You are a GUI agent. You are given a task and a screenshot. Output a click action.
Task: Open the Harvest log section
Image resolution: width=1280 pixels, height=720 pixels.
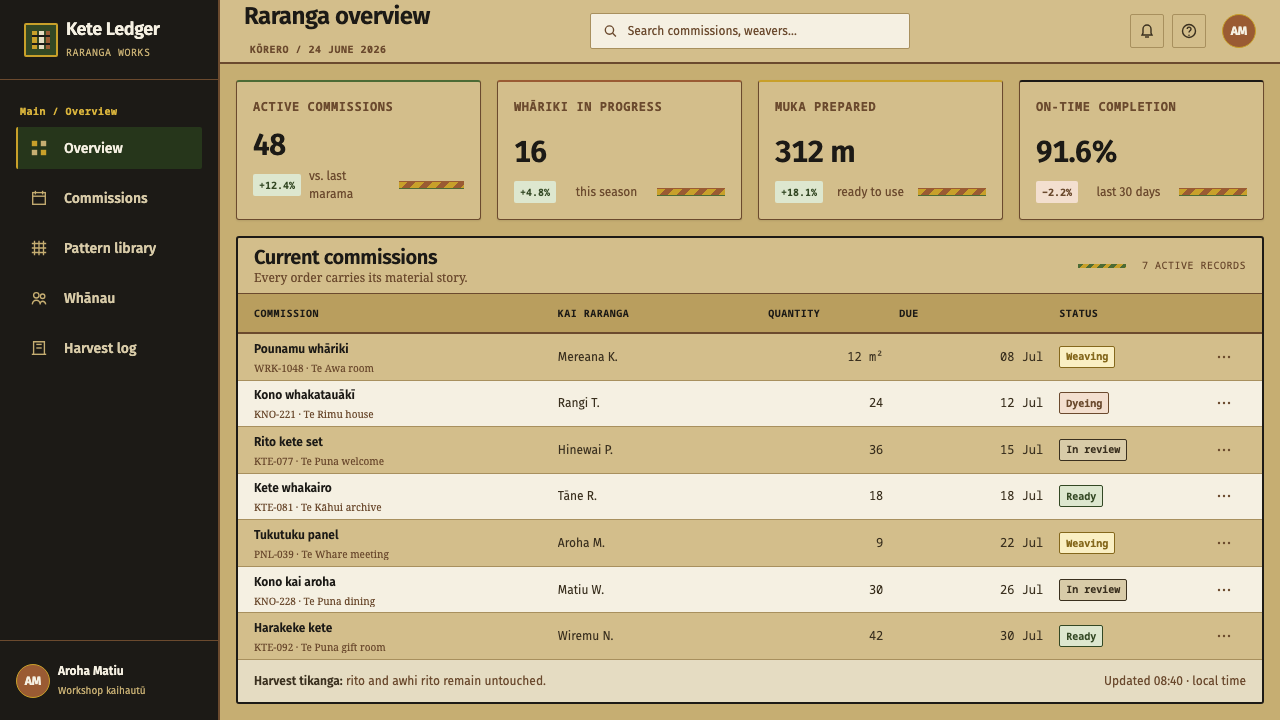click(109, 348)
